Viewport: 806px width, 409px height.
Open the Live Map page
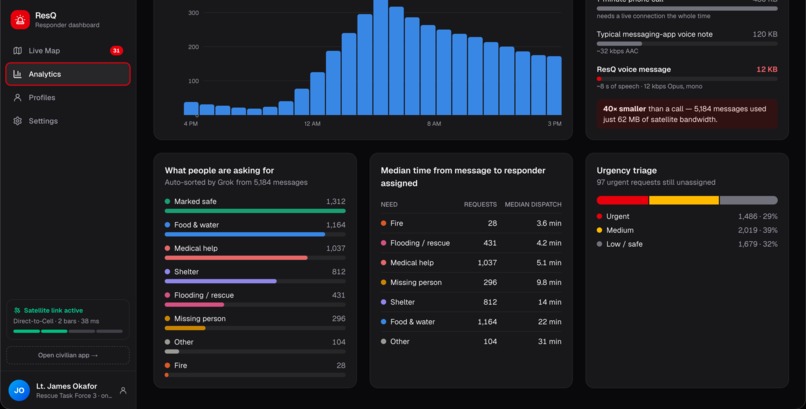pos(68,50)
